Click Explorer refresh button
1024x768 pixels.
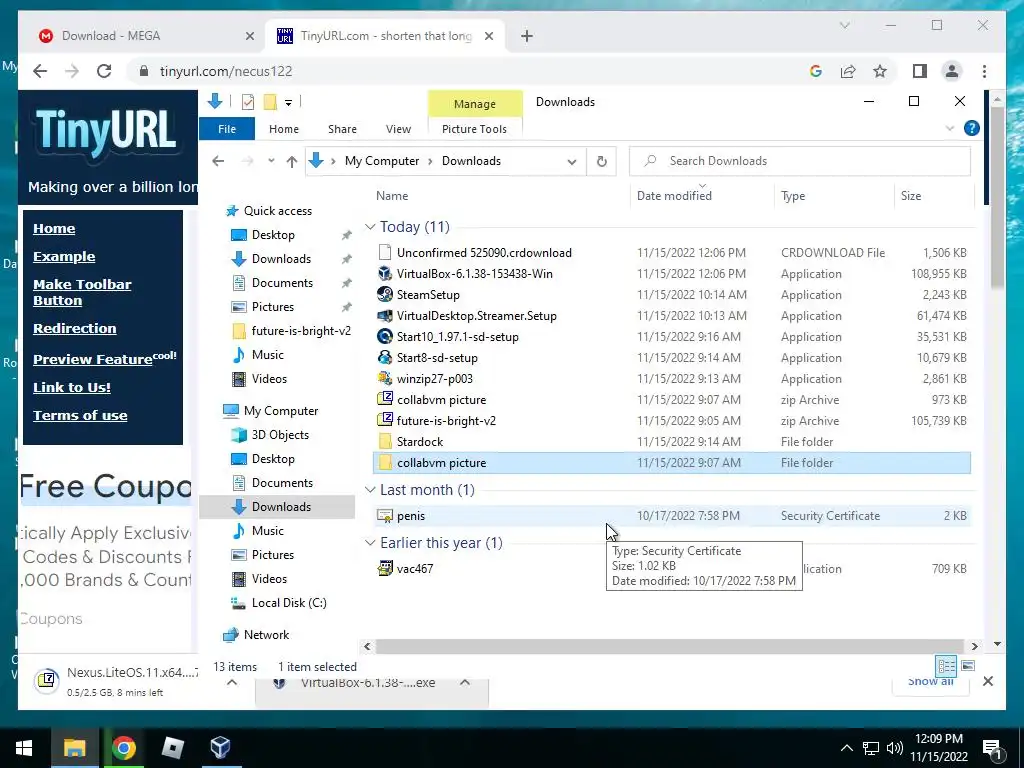pos(601,161)
